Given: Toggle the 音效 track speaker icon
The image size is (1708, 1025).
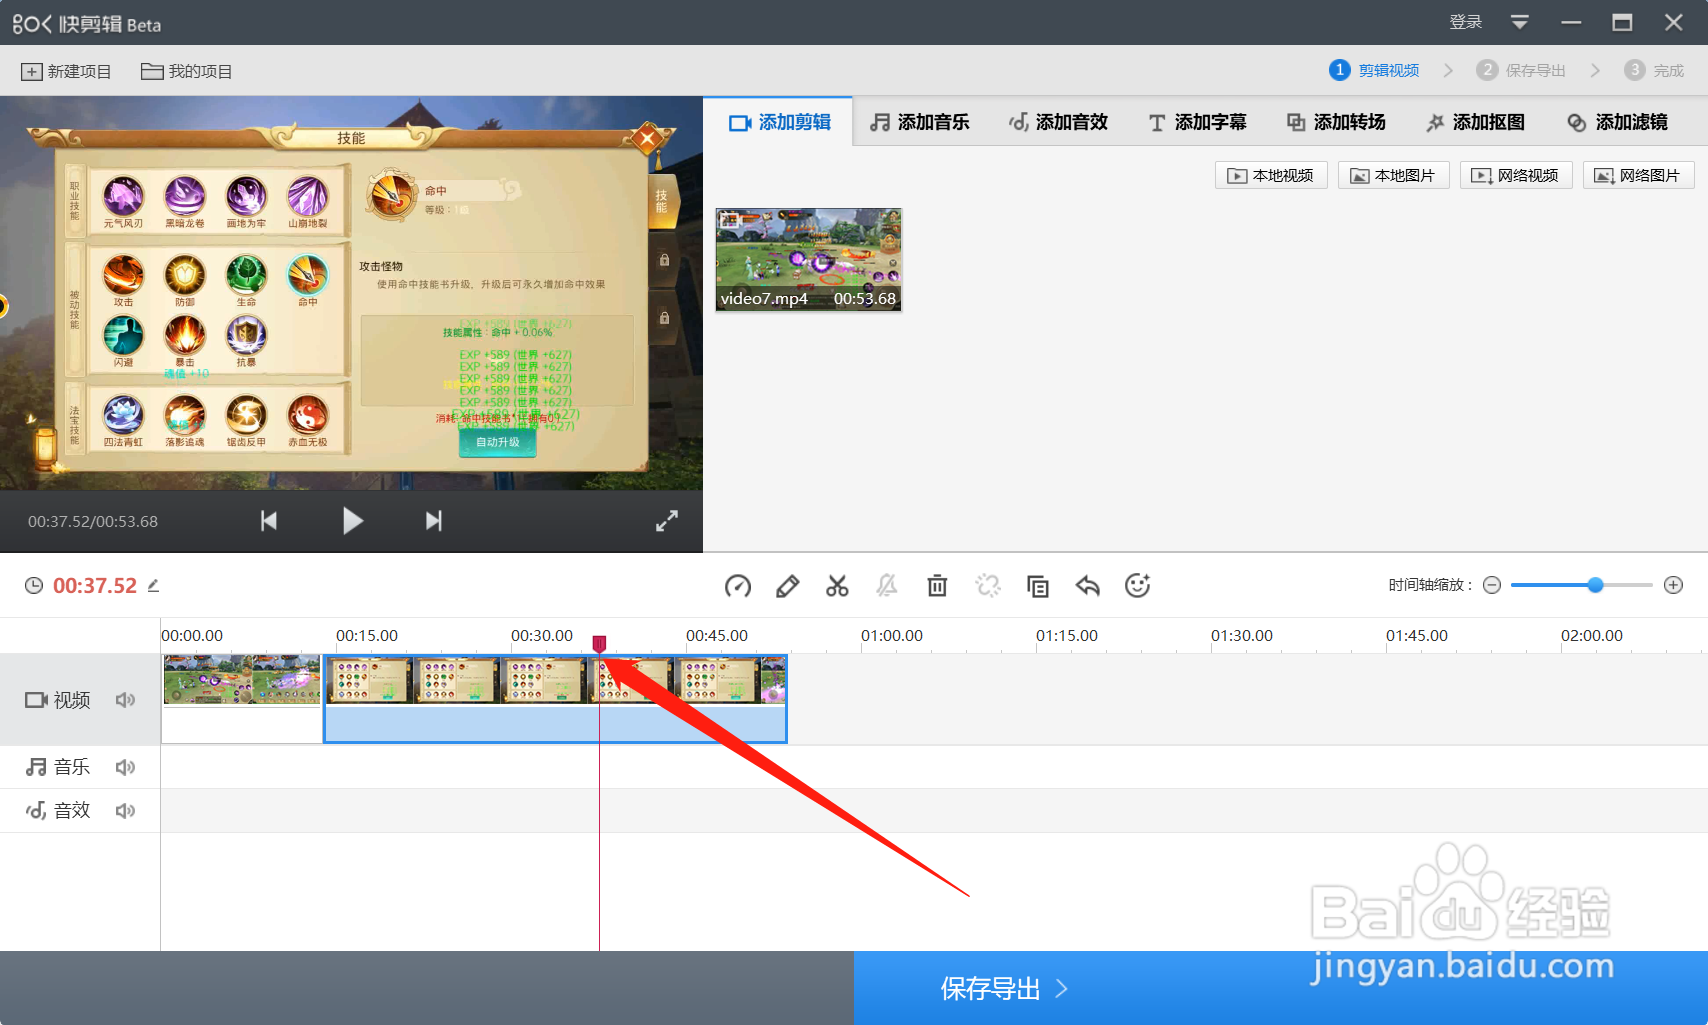Looking at the screenshot, I should click(125, 810).
